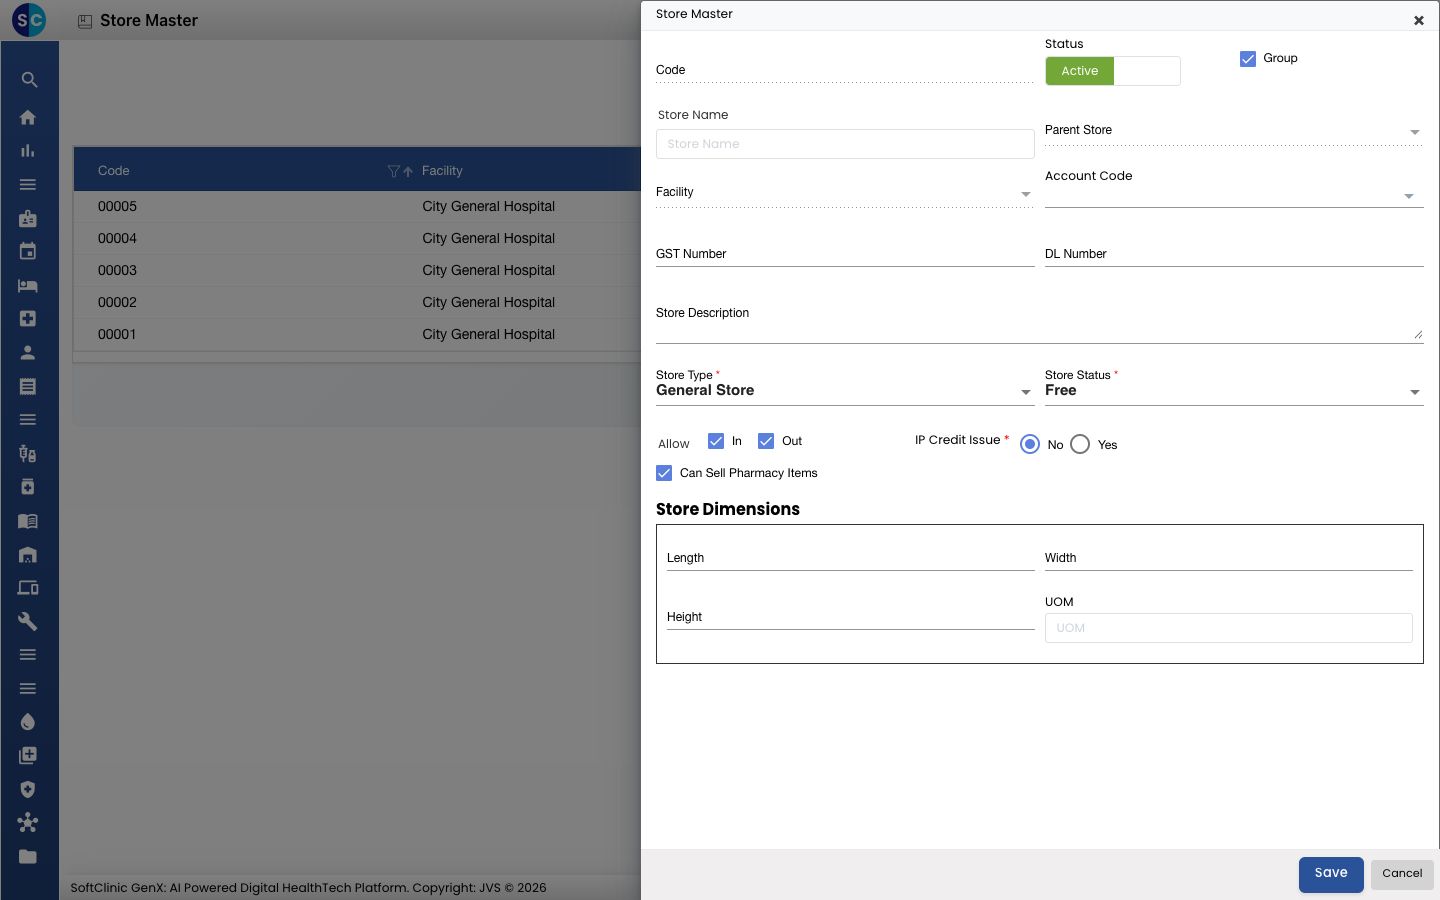Click the Save button

(1331, 874)
